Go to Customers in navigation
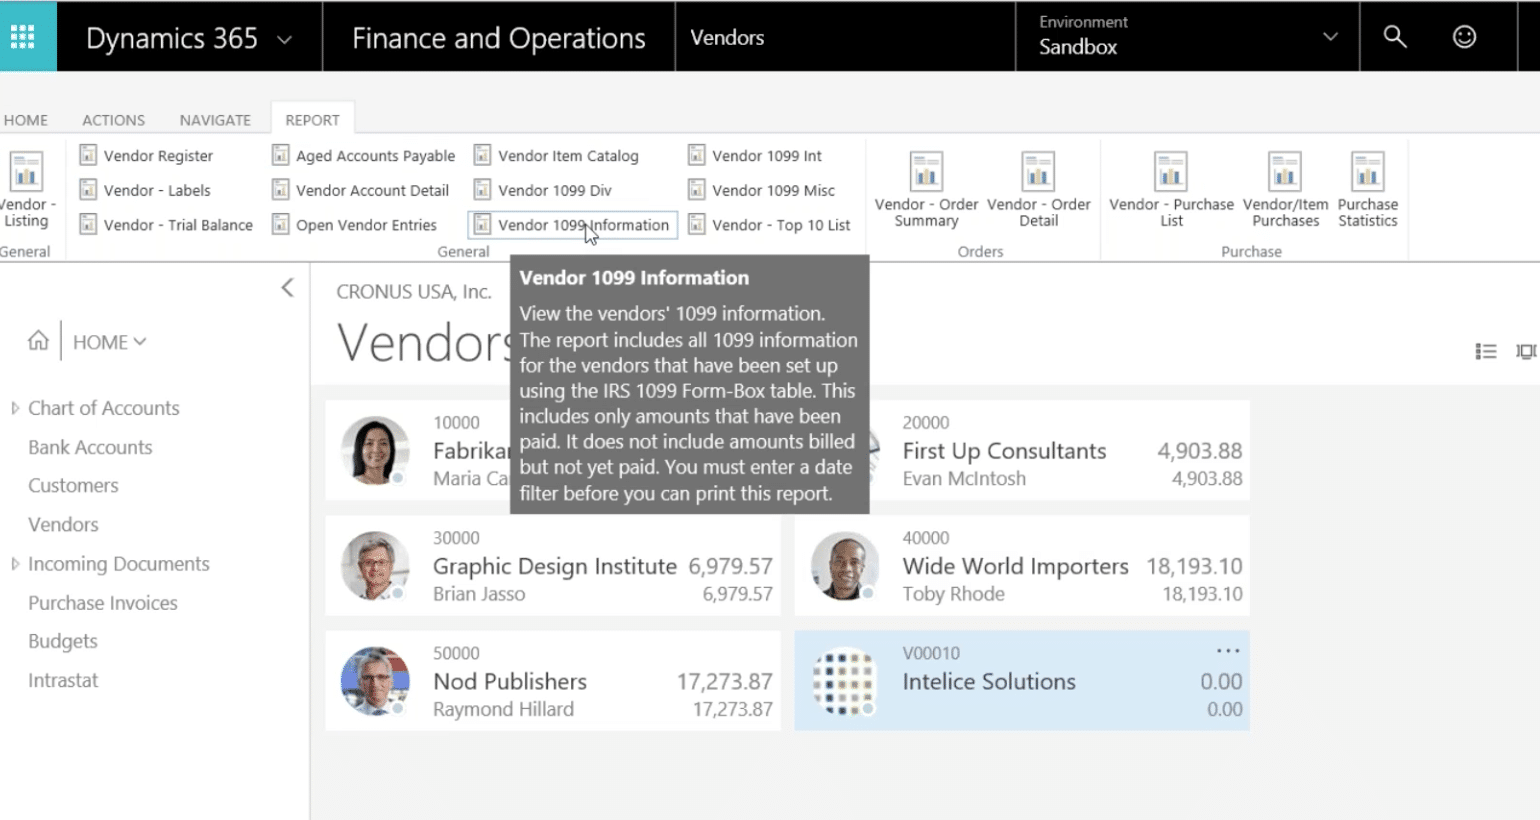1540x820 pixels. pyautogui.click(x=73, y=485)
